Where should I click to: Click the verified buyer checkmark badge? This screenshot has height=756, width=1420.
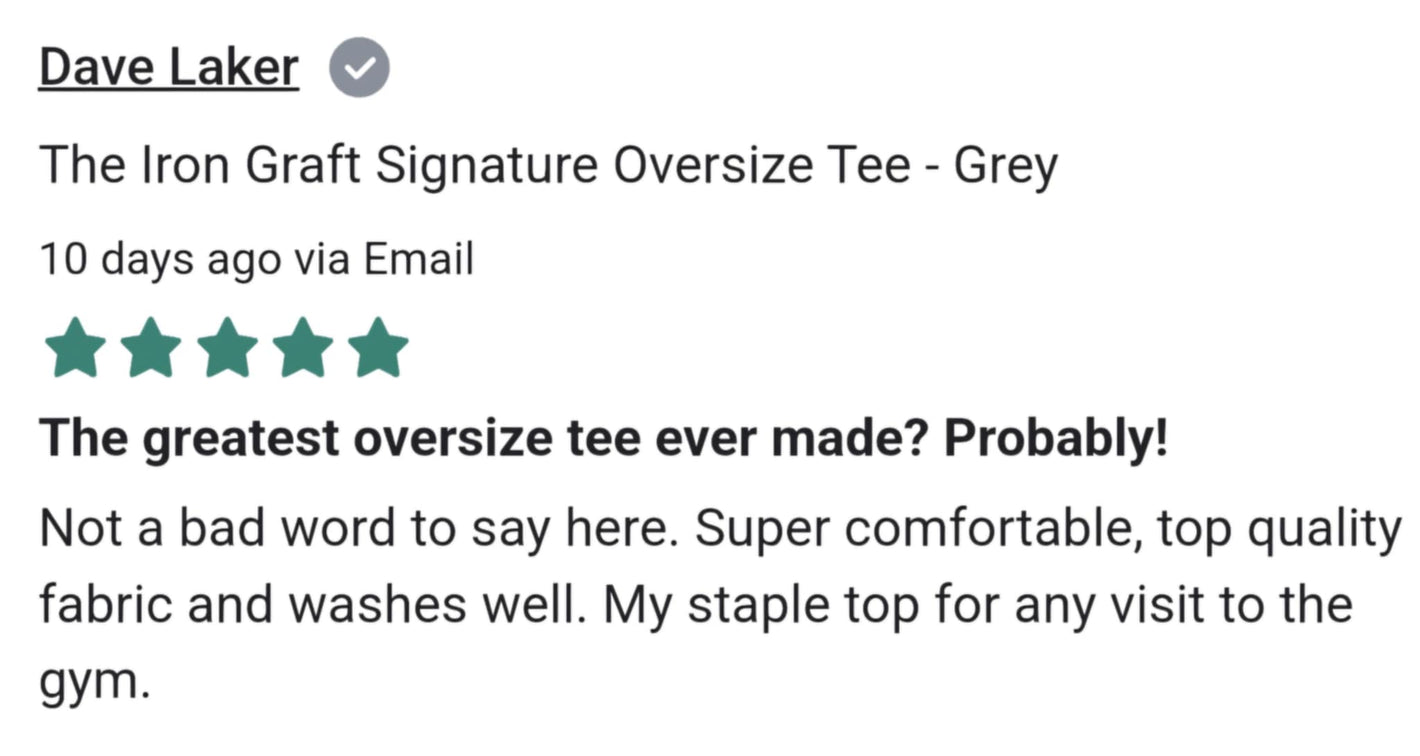pos(359,67)
